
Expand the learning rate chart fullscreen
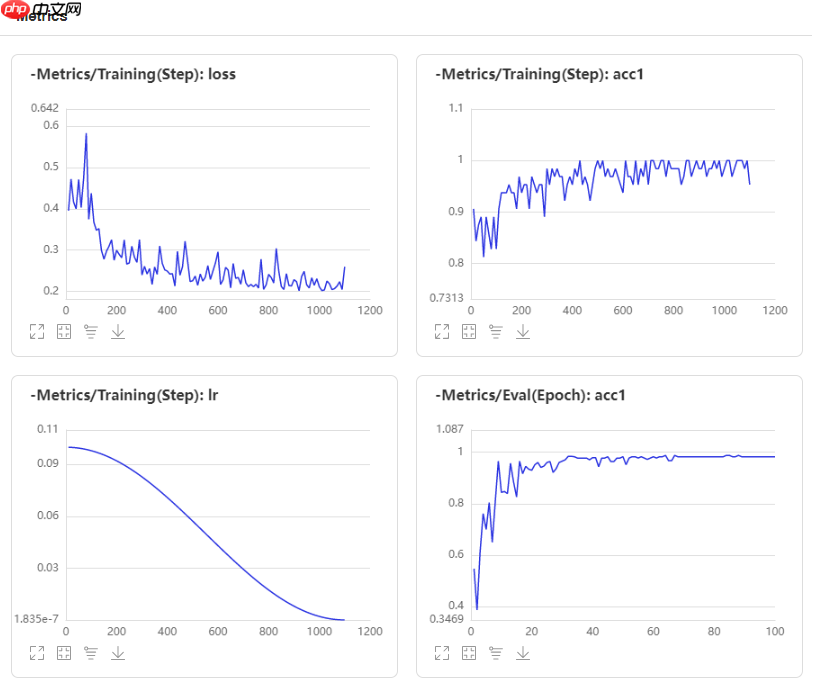(x=37, y=653)
